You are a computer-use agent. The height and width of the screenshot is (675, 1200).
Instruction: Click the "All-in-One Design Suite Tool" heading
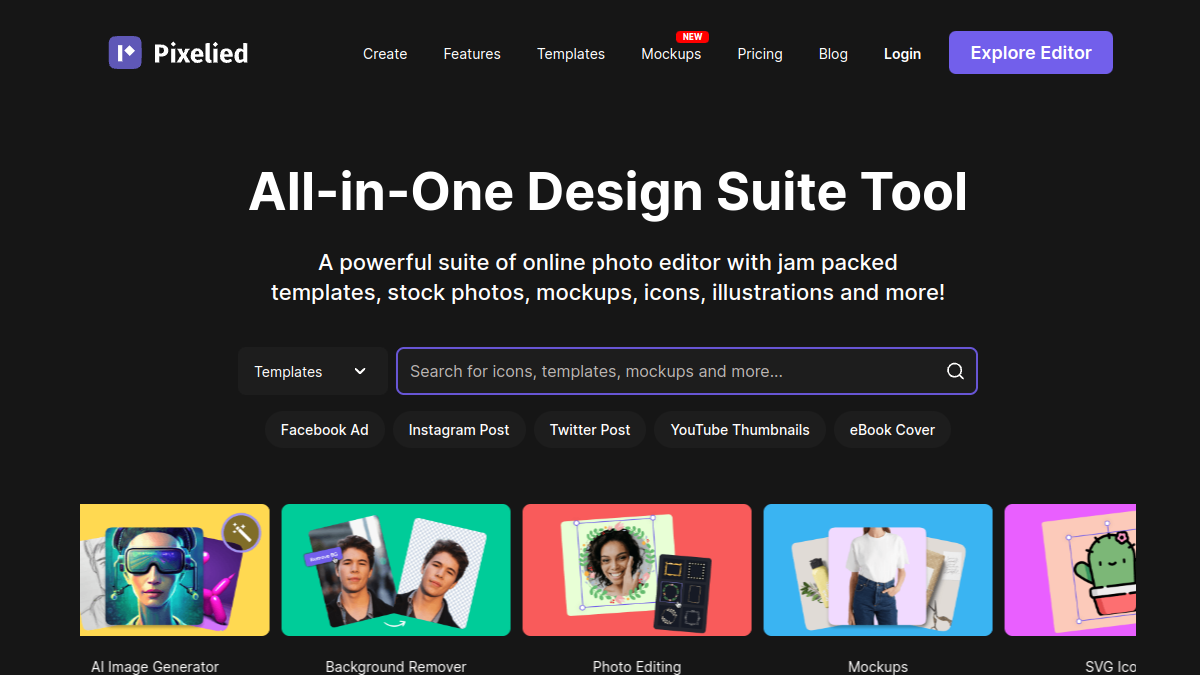pos(608,192)
